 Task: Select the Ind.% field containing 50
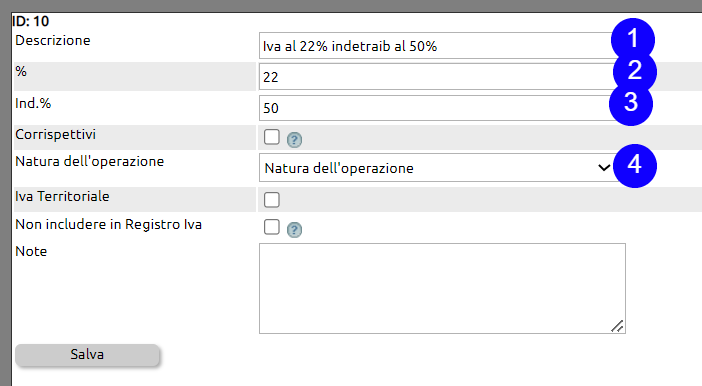pos(438,108)
